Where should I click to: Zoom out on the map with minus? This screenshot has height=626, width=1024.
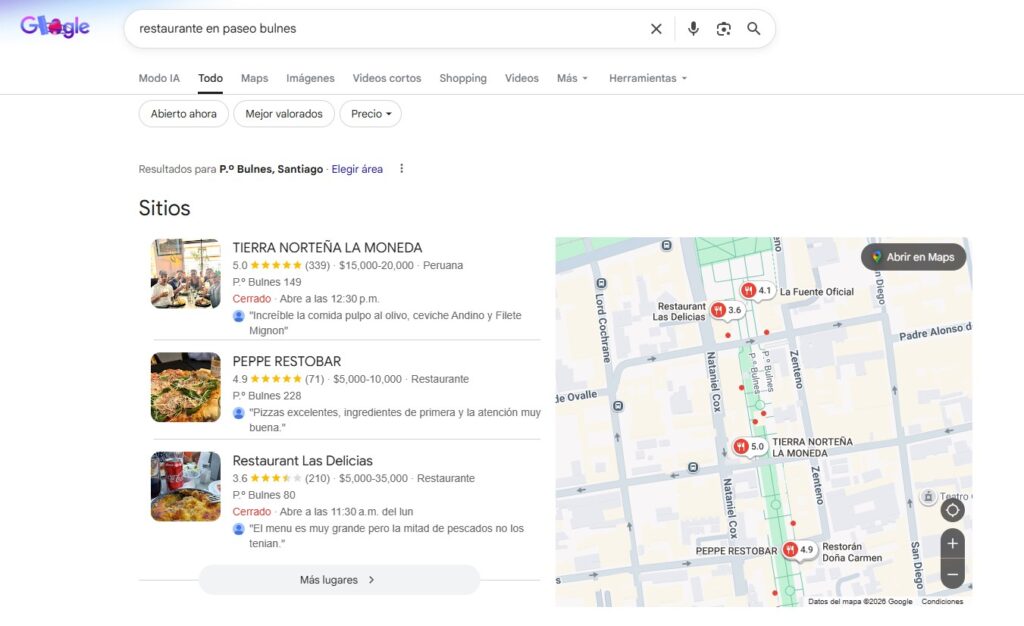tap(952, 575)
